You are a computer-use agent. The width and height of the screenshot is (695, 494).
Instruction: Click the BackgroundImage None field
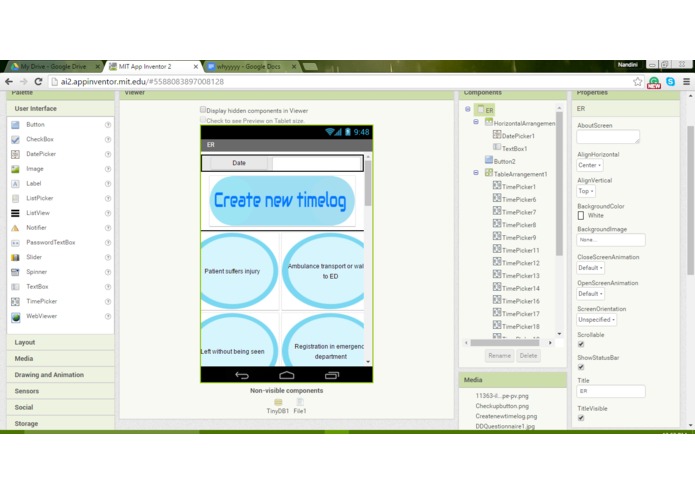pyautogui.click(x=611, y=240)
